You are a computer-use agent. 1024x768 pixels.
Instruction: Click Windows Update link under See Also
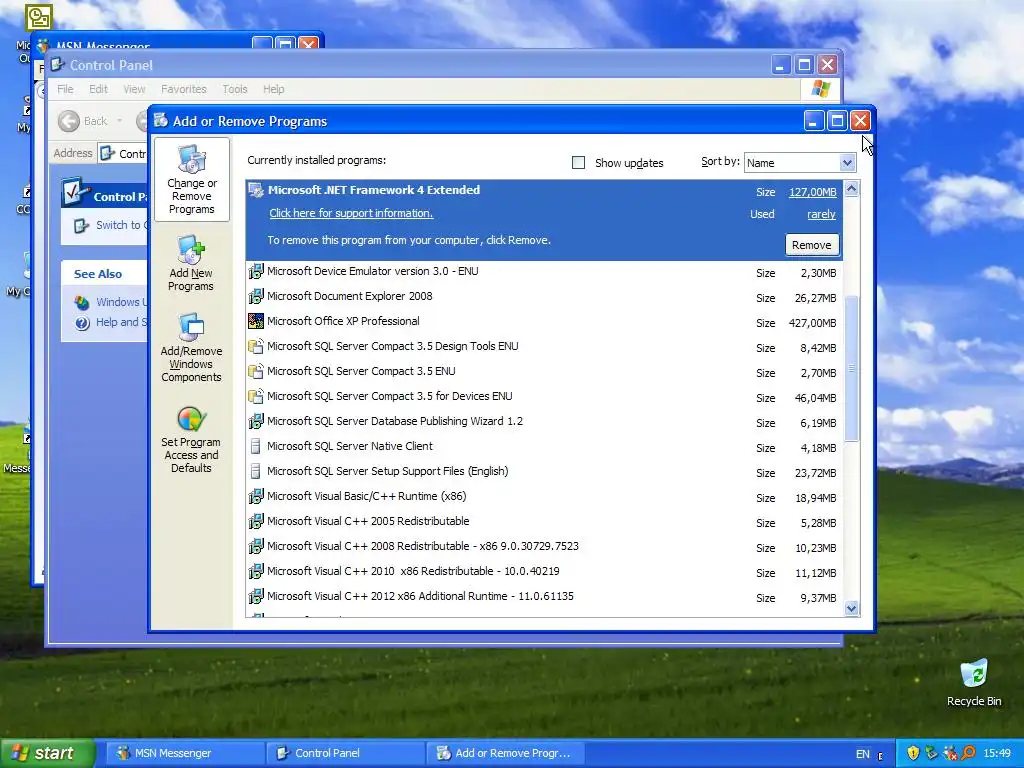click(x=121, y=302)
